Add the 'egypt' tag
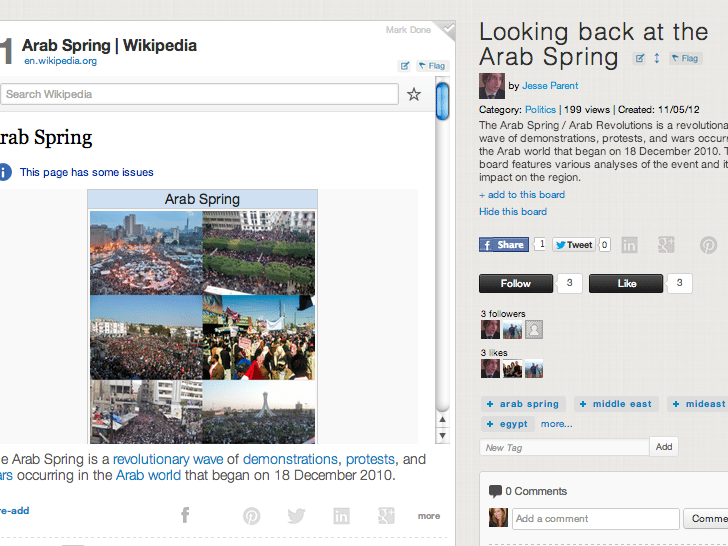Screen dimensions: 728x546 coord(507,424)
